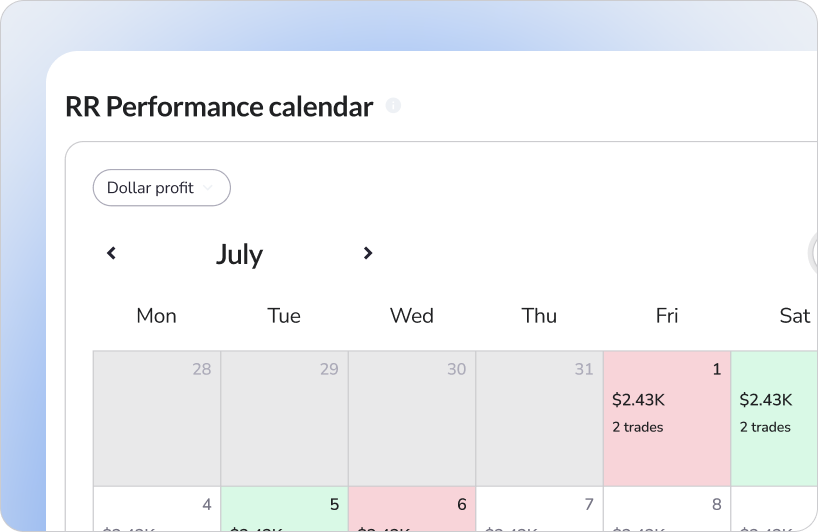Select greyed-out day 28 cell
The width and height of the screenshot is (818, 532).
(157, 419)
